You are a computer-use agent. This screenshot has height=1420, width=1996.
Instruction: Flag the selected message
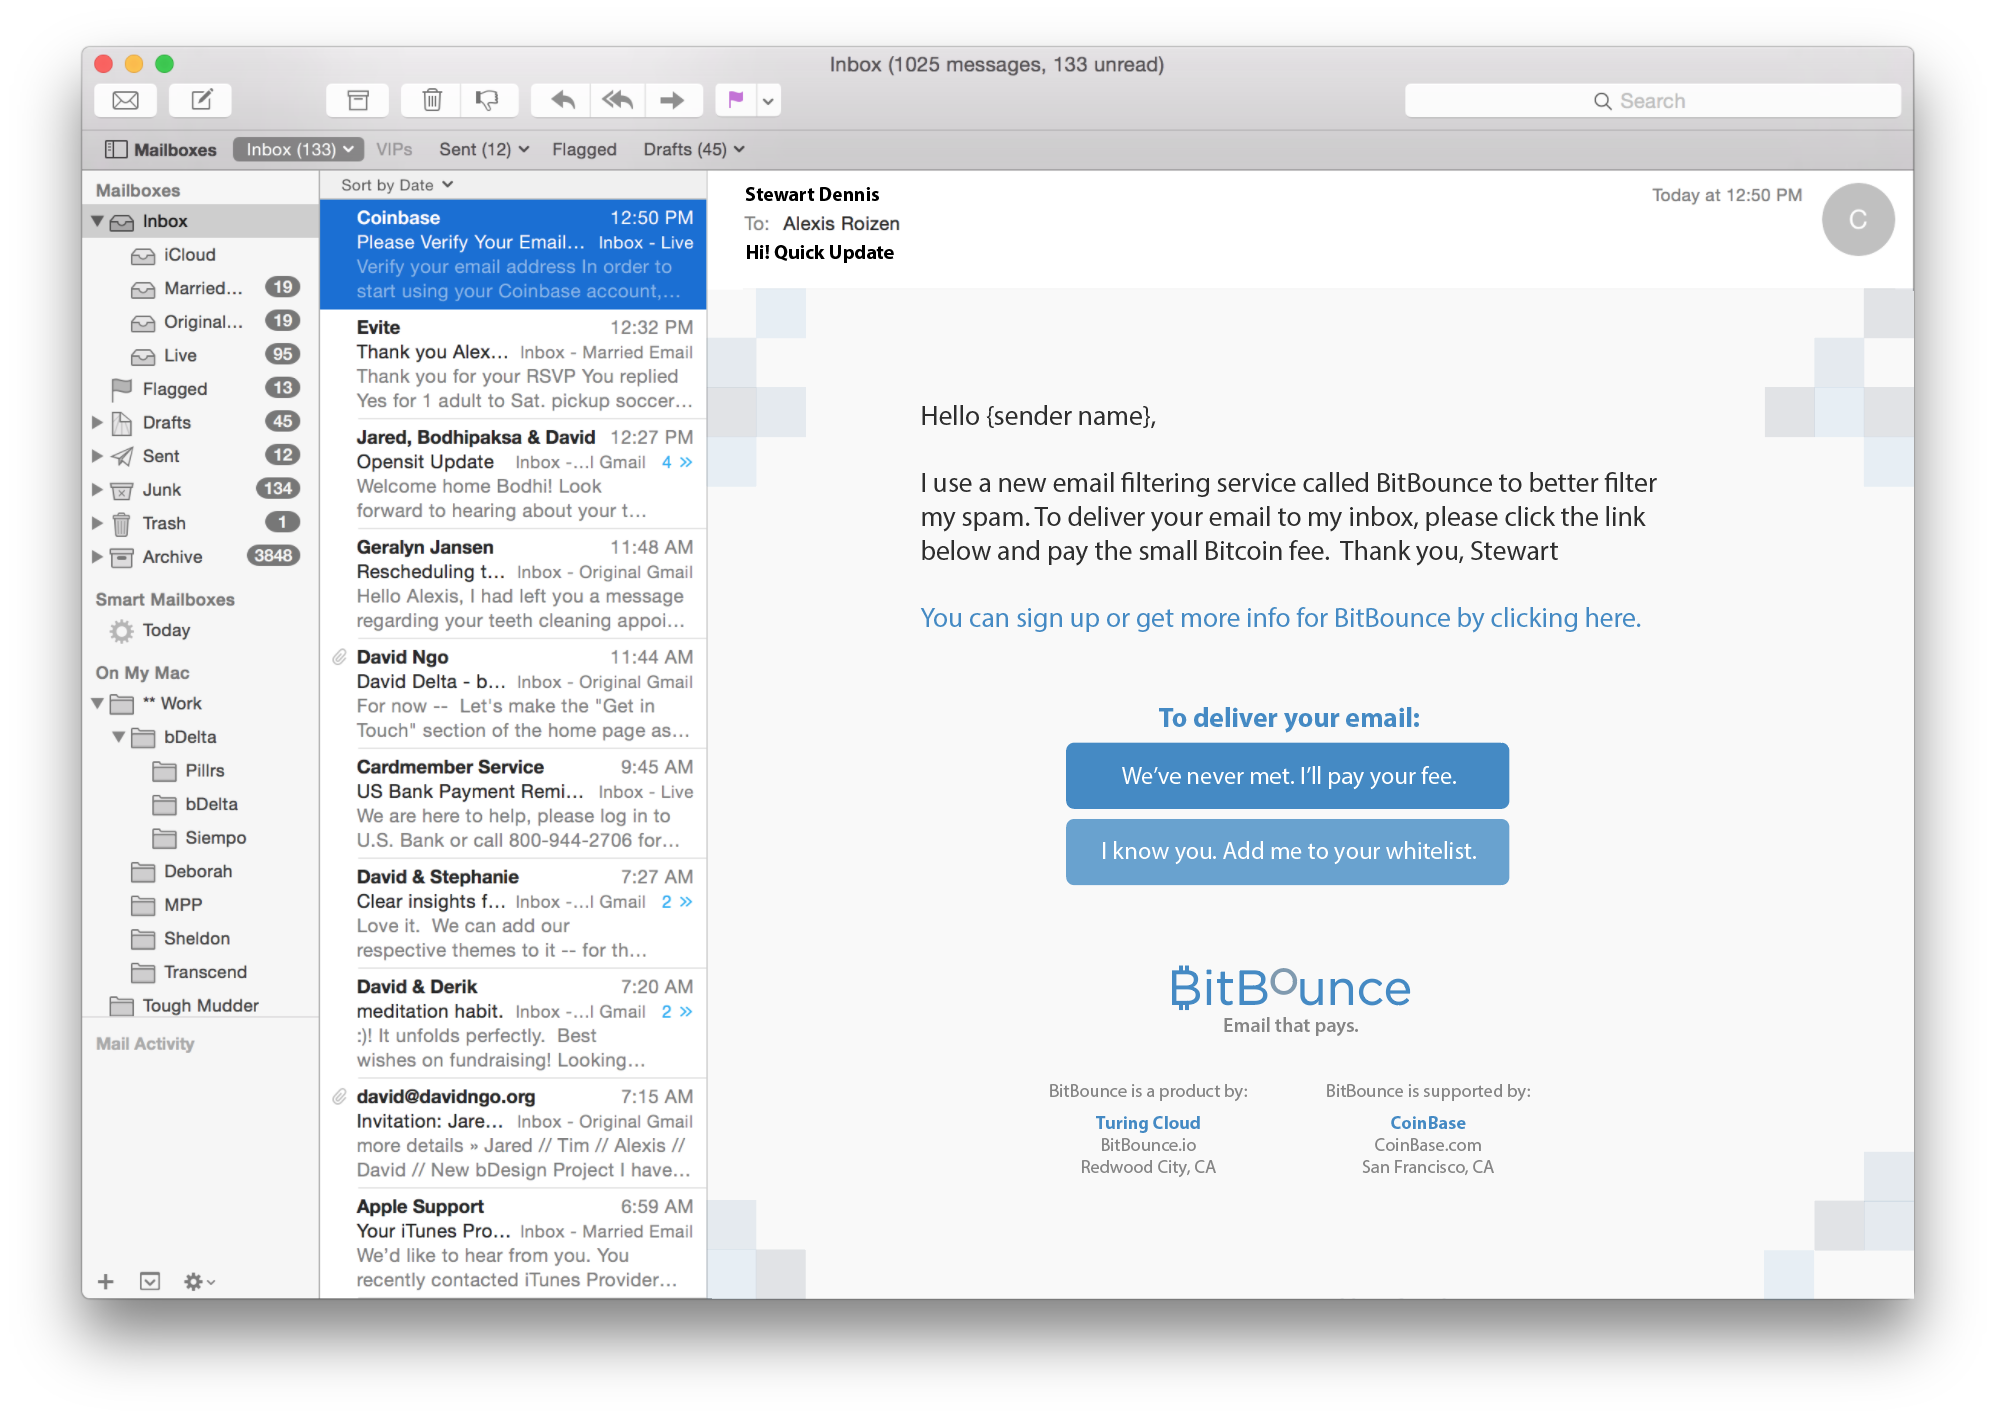(x=736, y=100)
